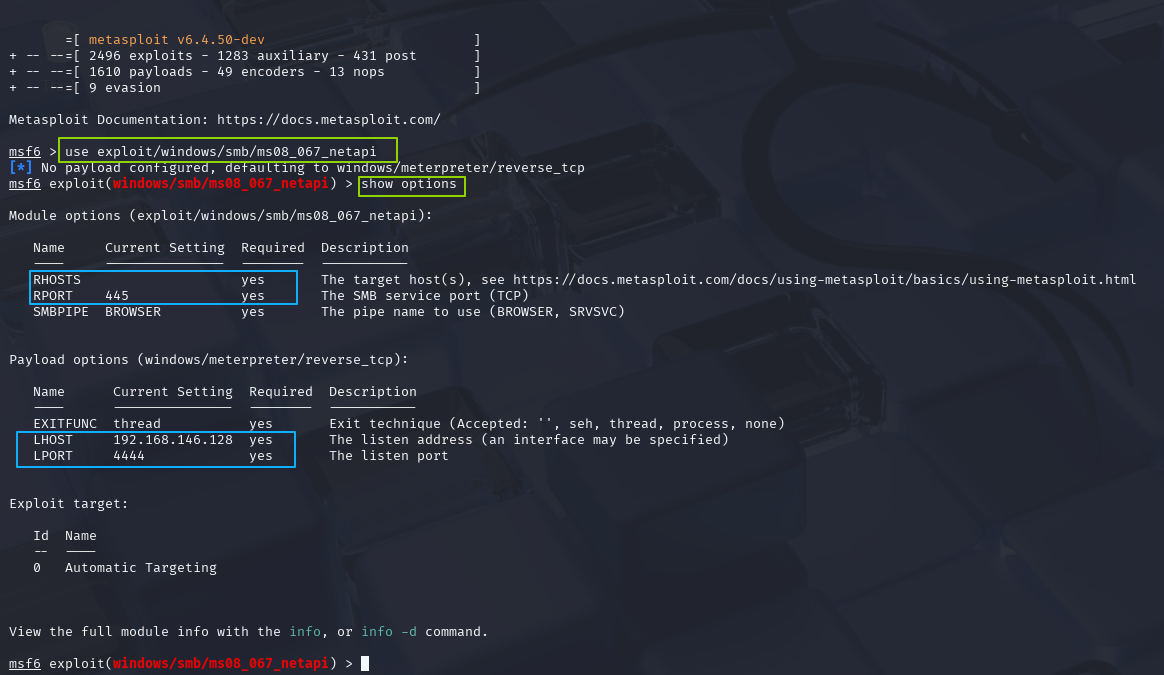The height and width of the screenshot is (675, 1164).
Task: Click the SMBPIPE option name
Action: pos(60,312)
